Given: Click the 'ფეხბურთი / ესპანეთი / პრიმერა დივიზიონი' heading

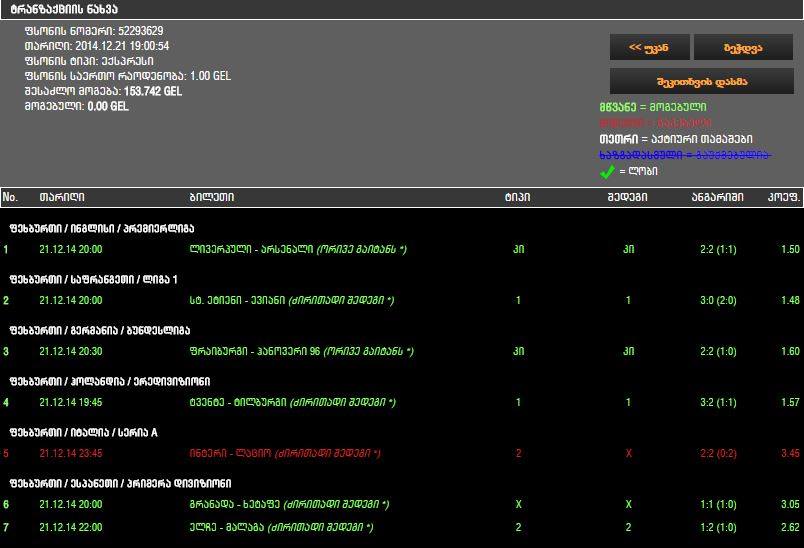Looking at the screenshot, I should click(x=120, y=483).
